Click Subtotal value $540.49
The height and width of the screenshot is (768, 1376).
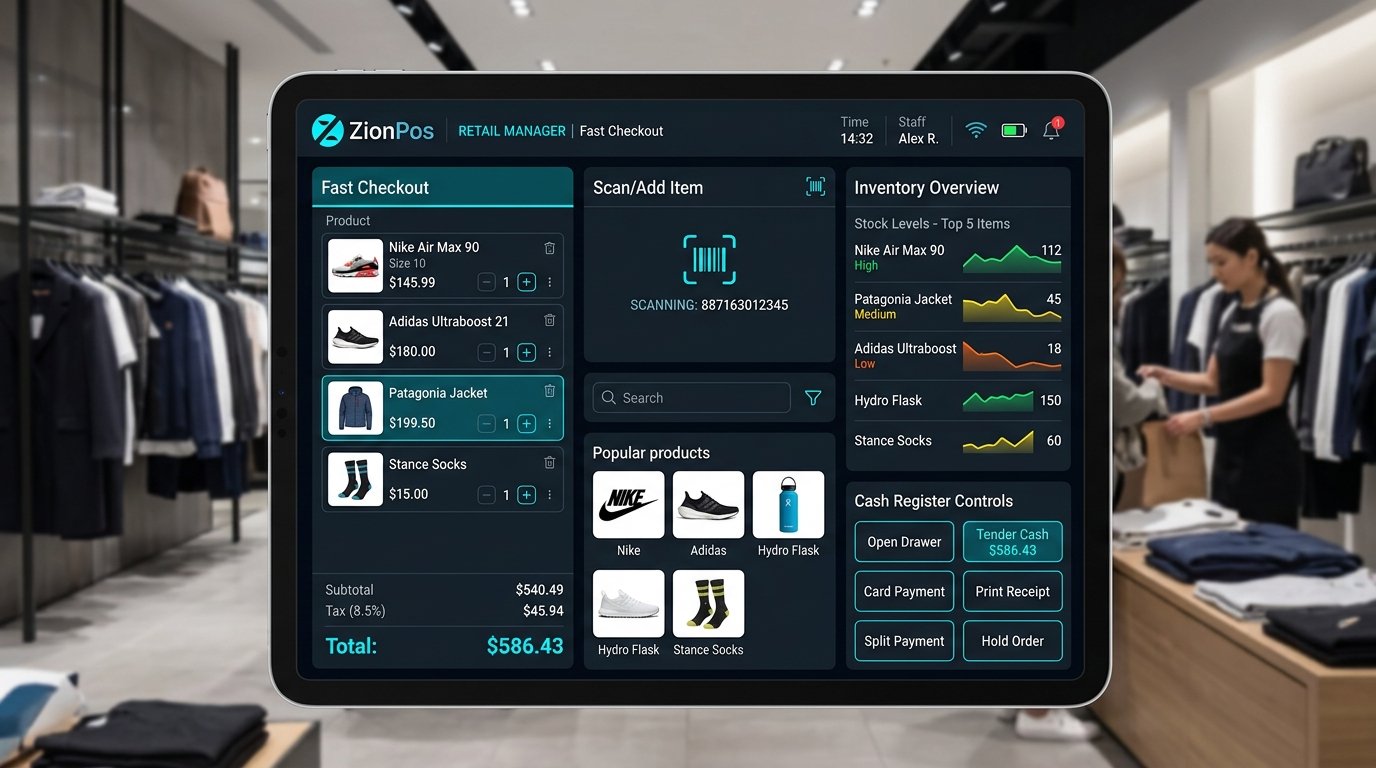[x=539, y=590]
